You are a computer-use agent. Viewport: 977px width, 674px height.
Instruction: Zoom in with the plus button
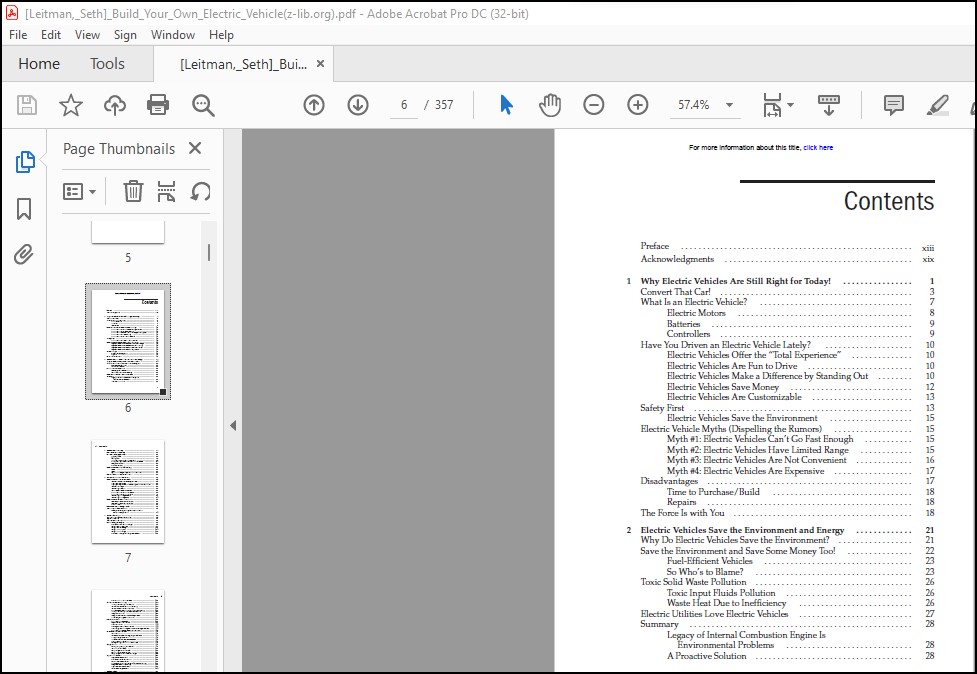(x=637, y=105)
